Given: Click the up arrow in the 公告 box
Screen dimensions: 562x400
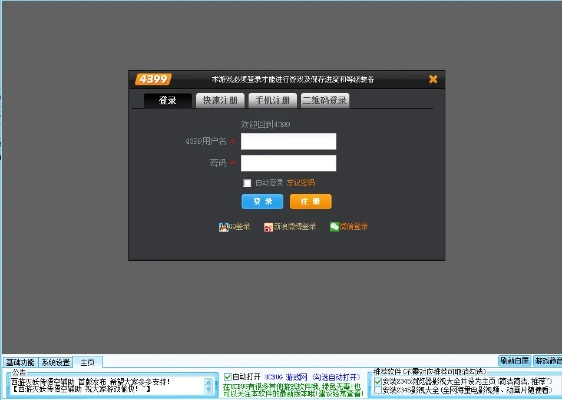Looking at the screenshot, I should [208, 382].
